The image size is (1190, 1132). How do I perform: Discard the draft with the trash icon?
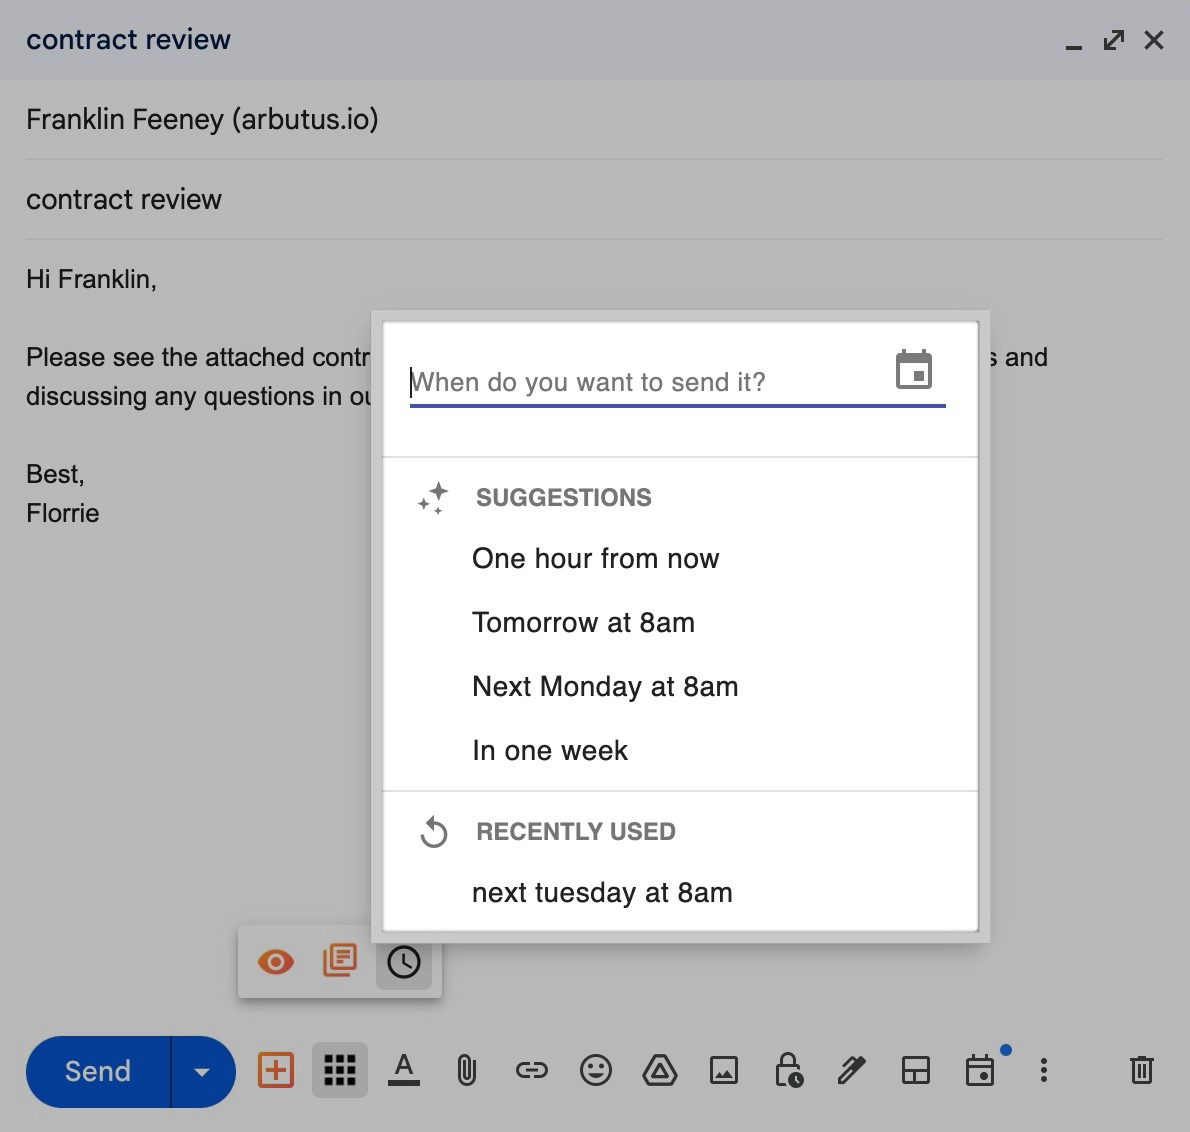[1141, 1070]
